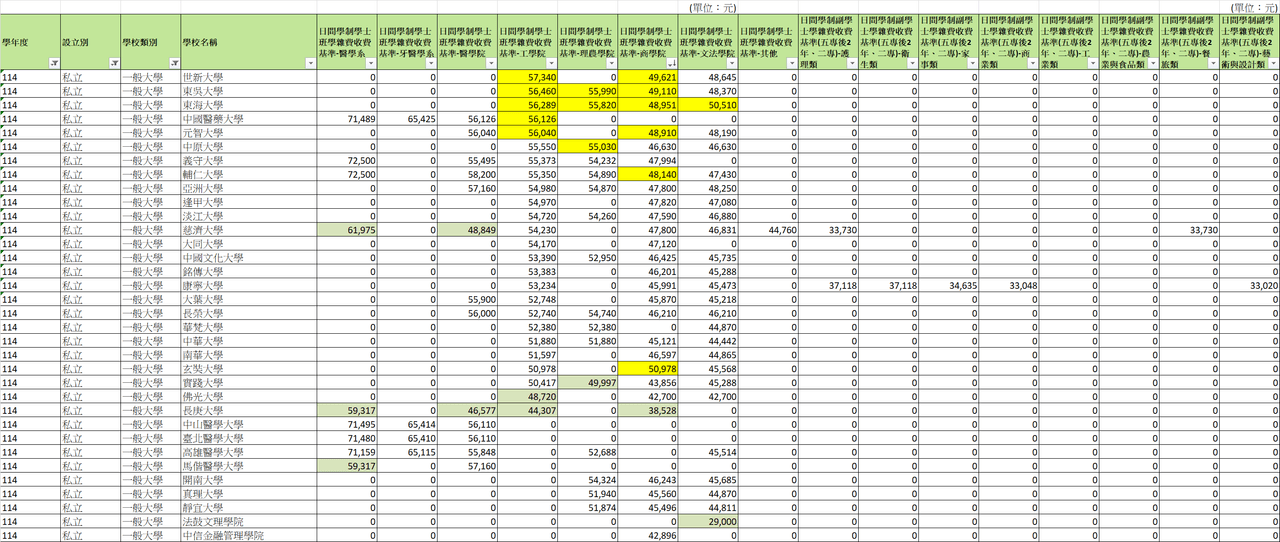The width and height of the screenshot is (1280, 542).
Task: Select green cell with value 46,577
Action: point(468,411)
